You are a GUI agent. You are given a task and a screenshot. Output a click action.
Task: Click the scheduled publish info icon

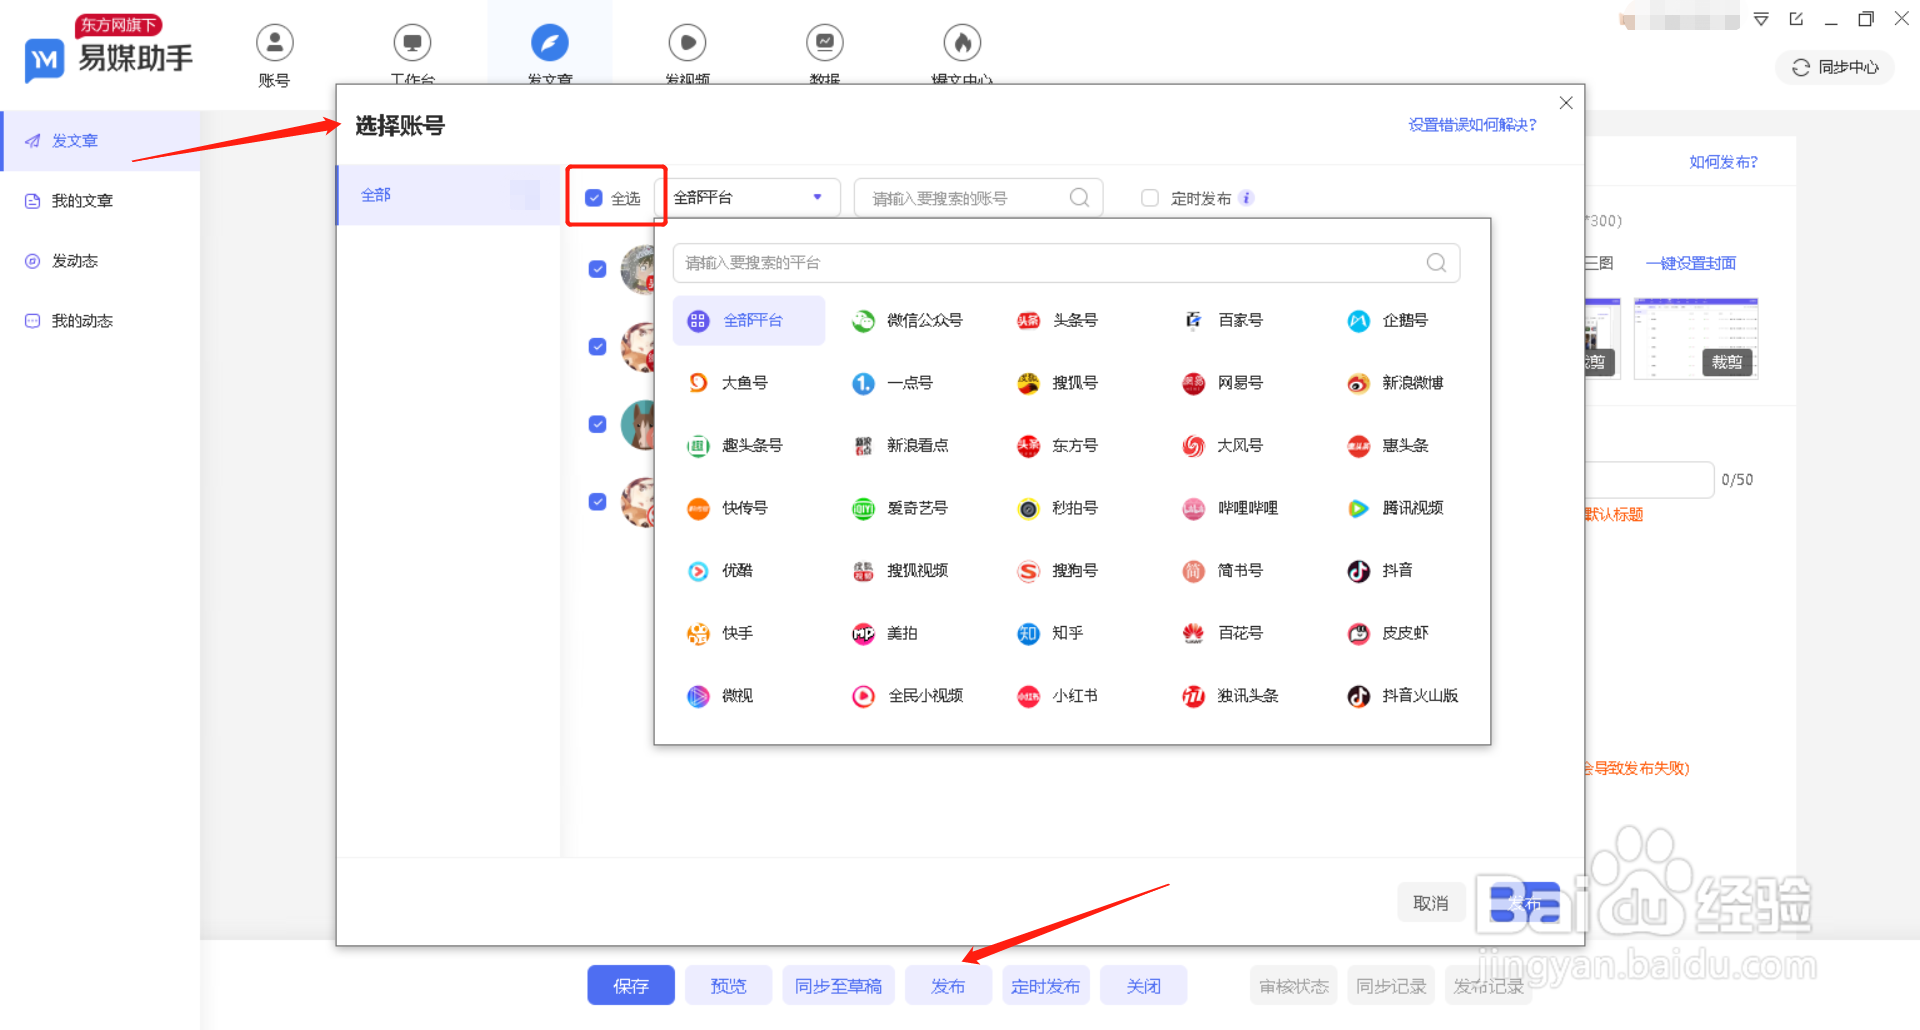1246,198
